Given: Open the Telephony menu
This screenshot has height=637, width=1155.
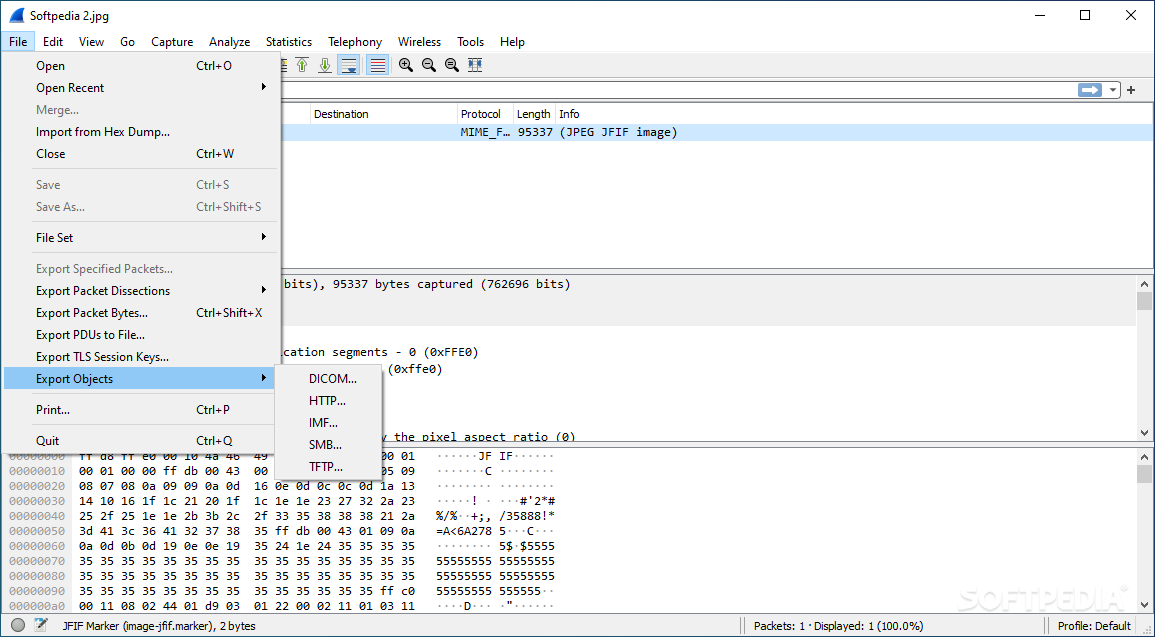Looking at the screenshot, I should [x=355, y=42].
